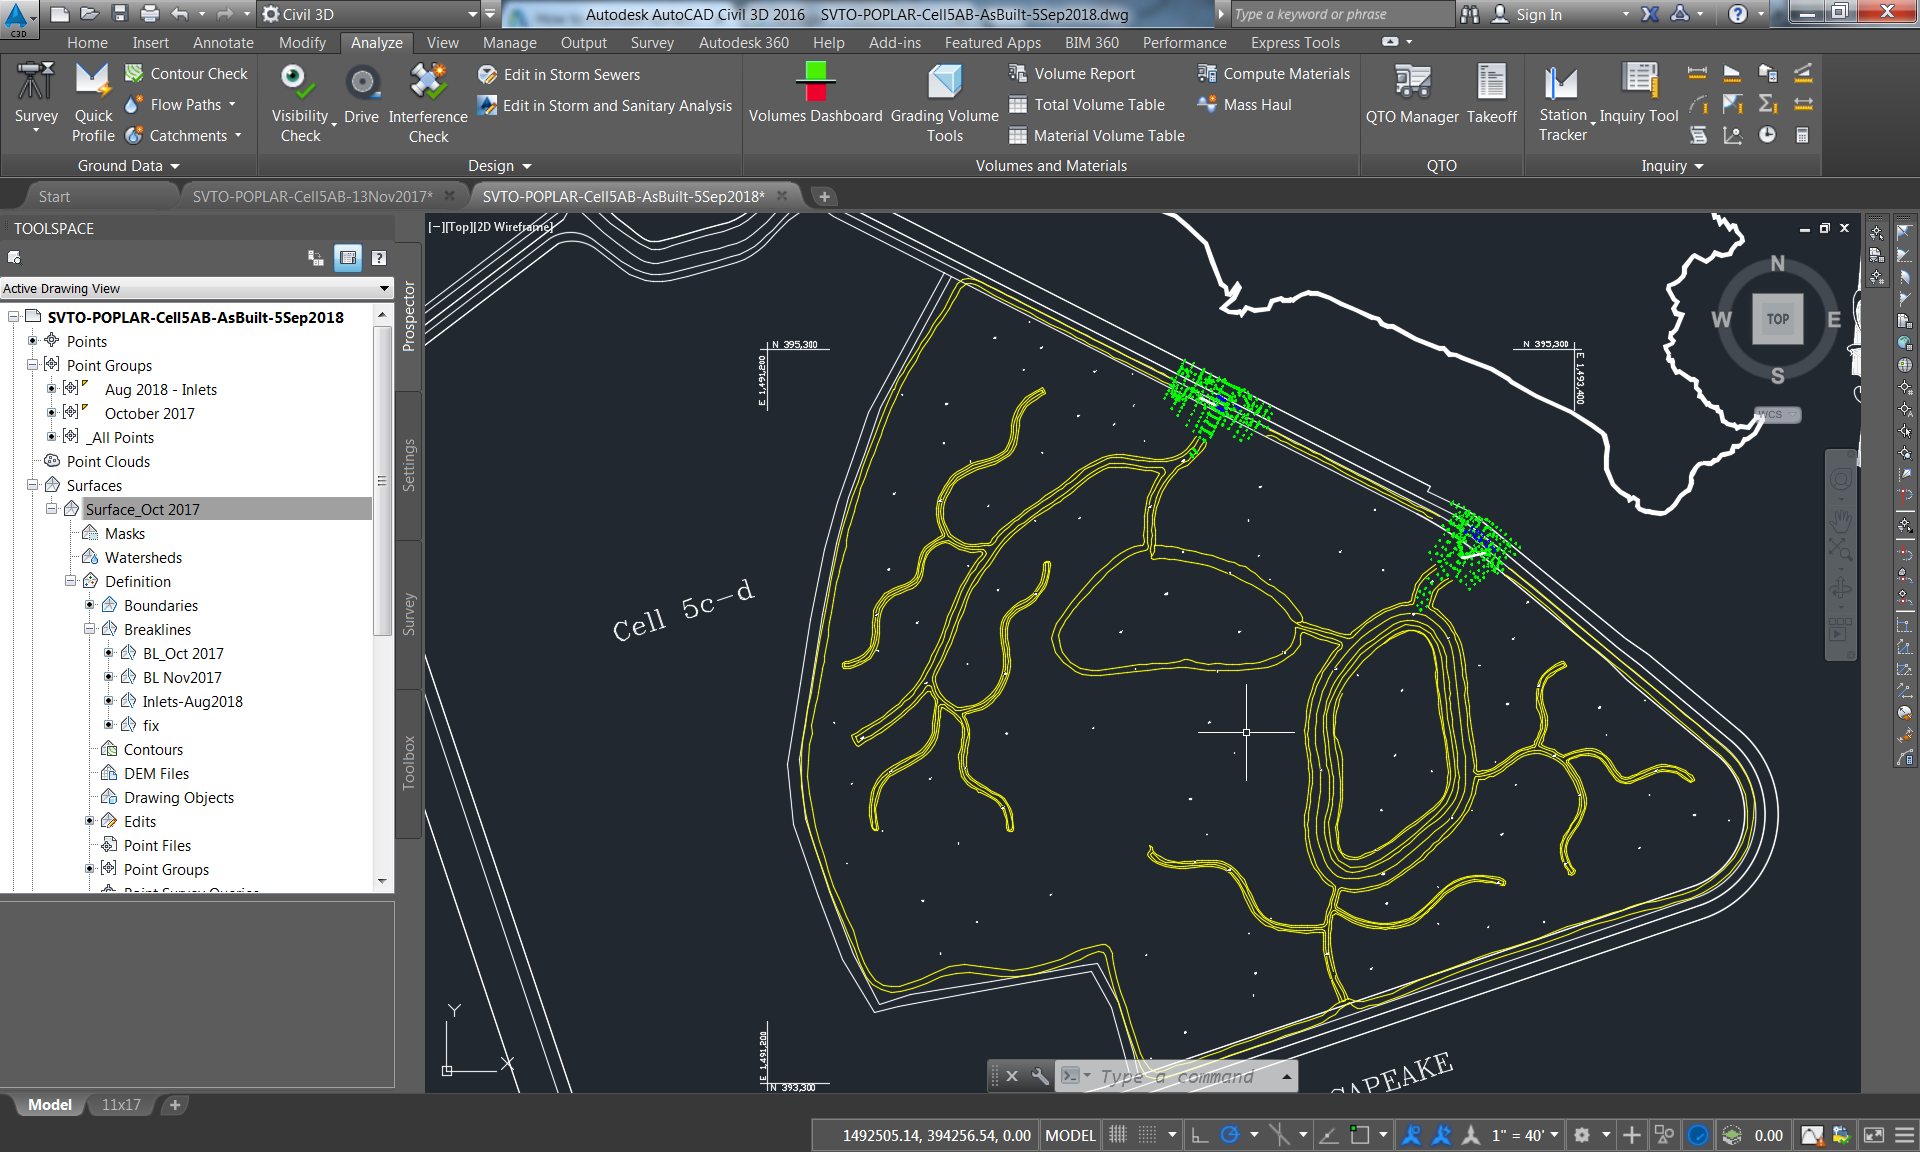Click the TOP face of the ViewCube
The width and height of the screenshot is (1920, 1152).
tap(1777, 319)
